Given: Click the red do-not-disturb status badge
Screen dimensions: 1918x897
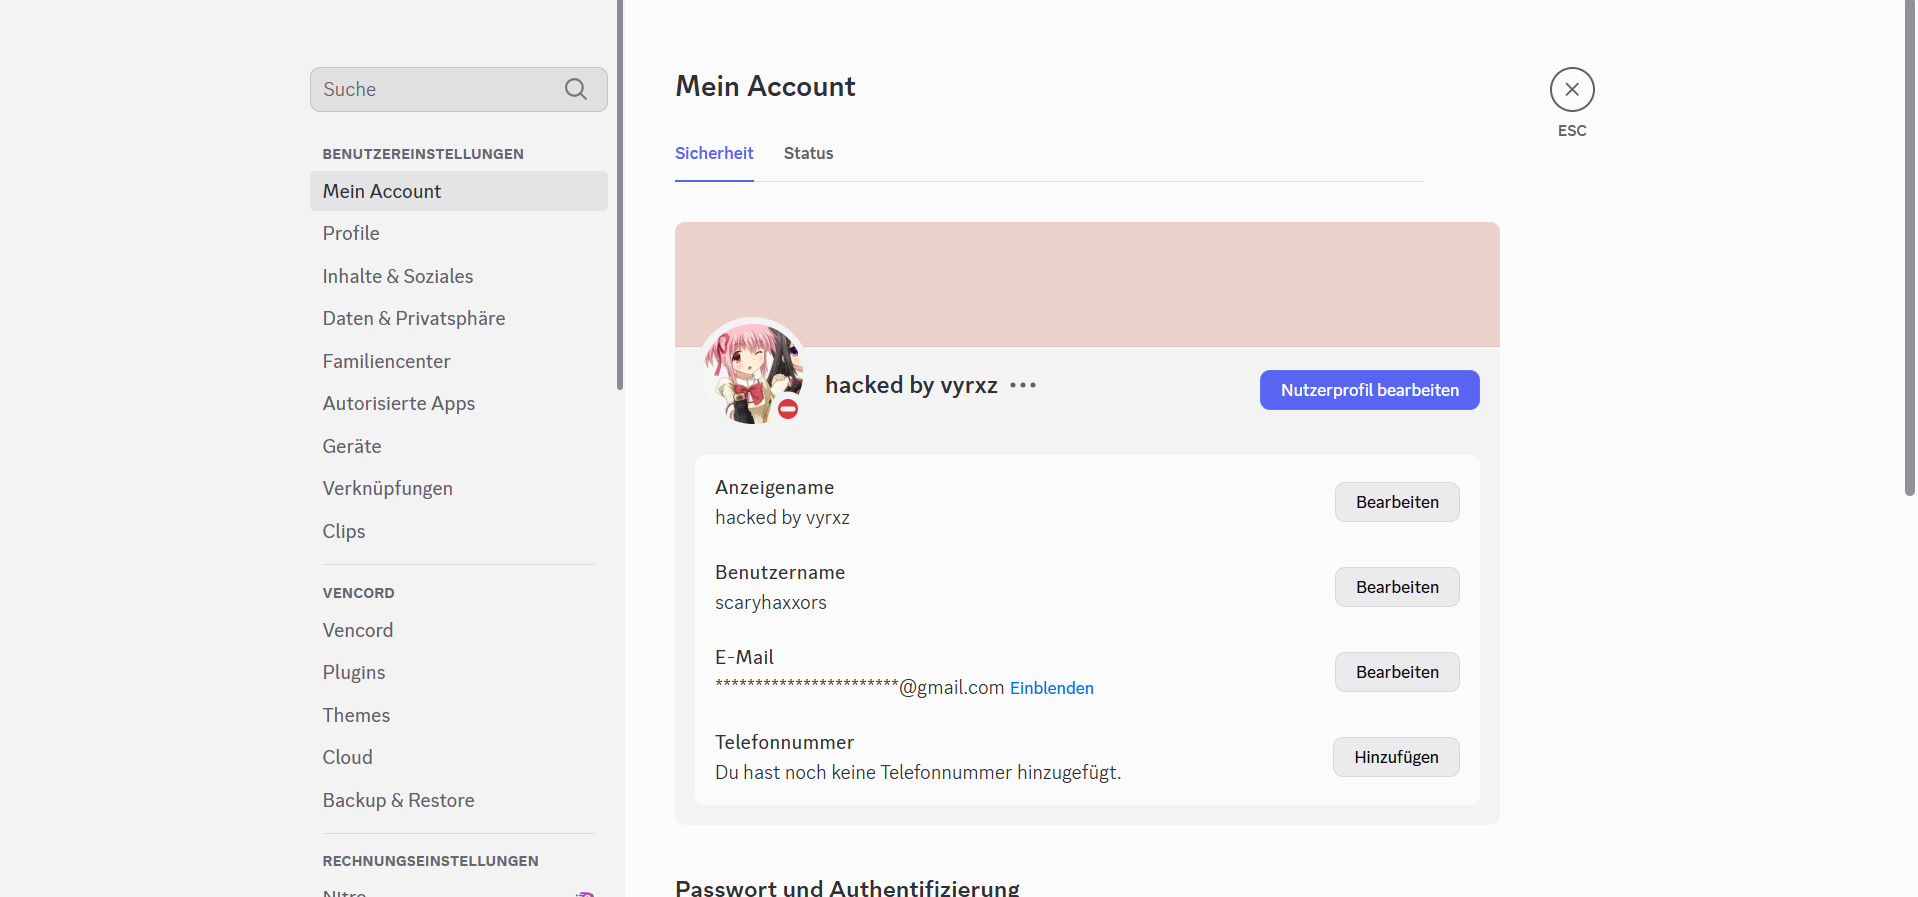Looking at the screenshot, I should point(788,409).
